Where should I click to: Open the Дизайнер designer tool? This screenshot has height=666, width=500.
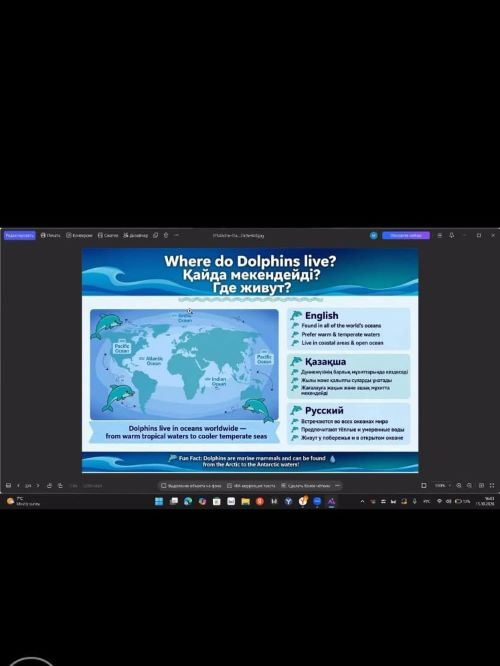136,235
